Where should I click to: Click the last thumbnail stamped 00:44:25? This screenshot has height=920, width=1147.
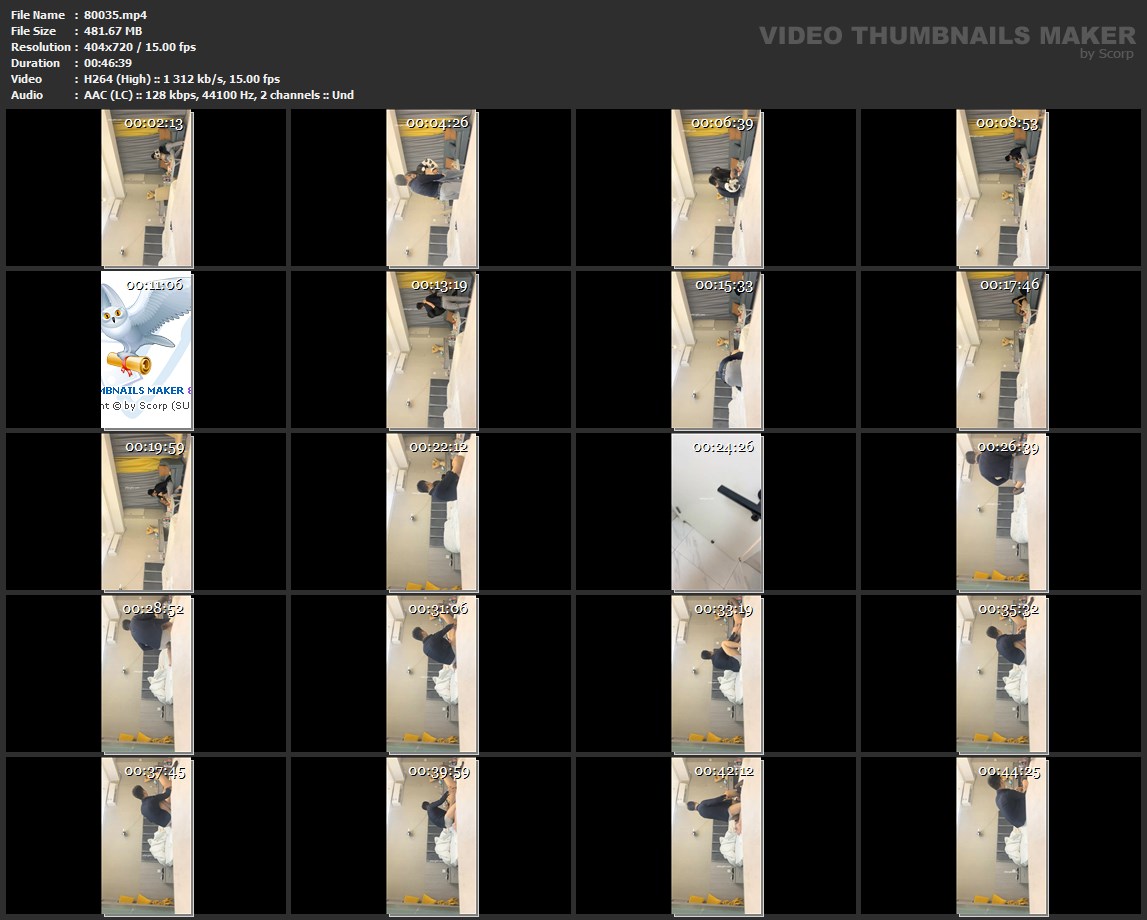point(1001,837)
